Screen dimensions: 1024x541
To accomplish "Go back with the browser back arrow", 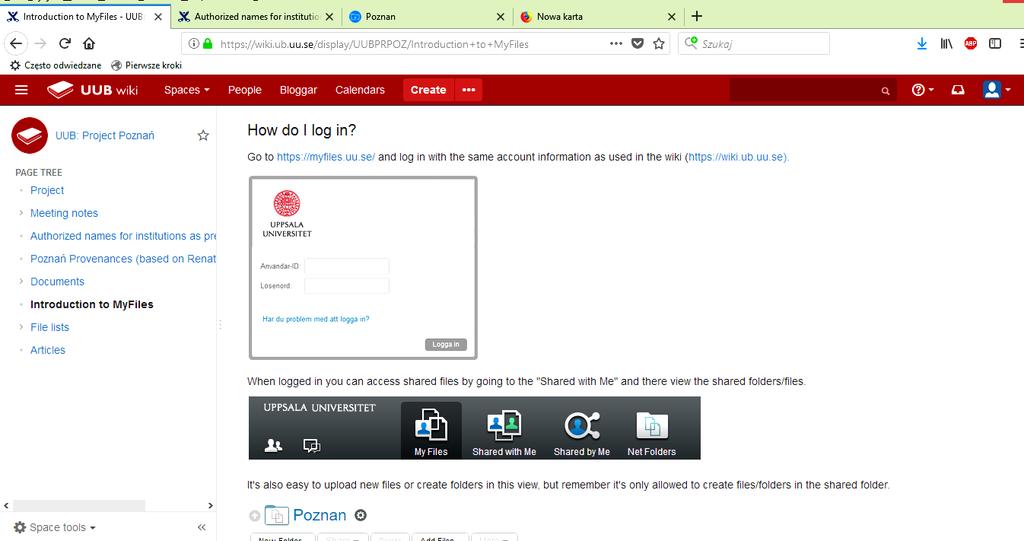I will coord(16,44).
